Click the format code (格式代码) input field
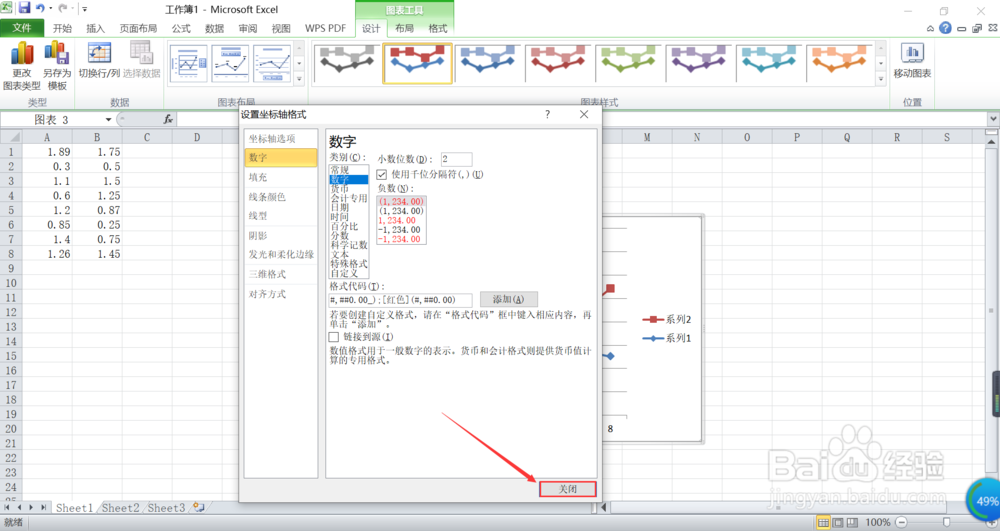The image size is (1000, 531). coord(401,300)
